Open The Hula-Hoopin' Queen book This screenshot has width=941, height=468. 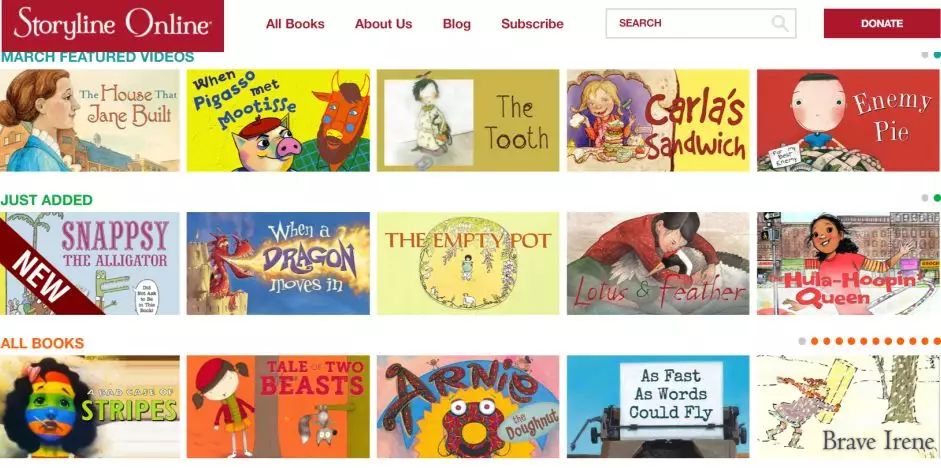tap(848, 263)
